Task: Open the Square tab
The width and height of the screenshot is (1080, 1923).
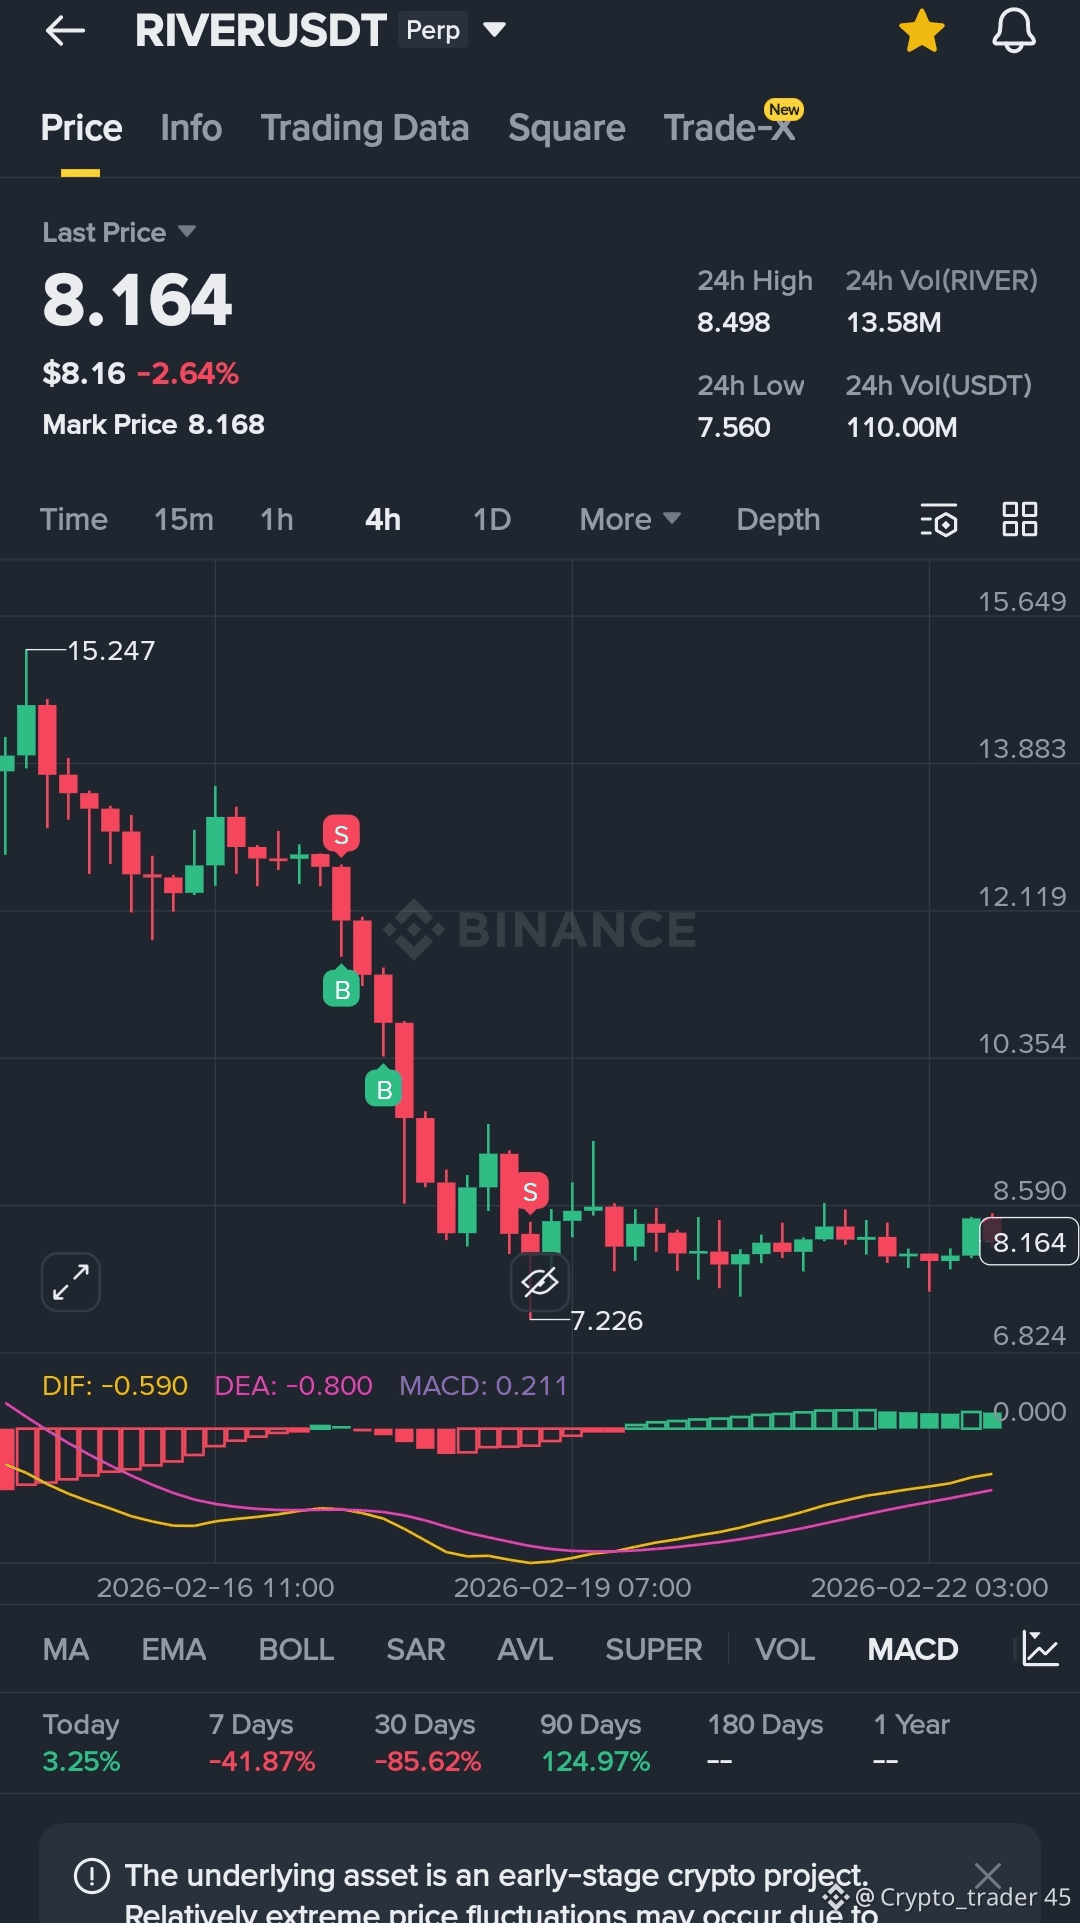Action: tap(566, 128)
